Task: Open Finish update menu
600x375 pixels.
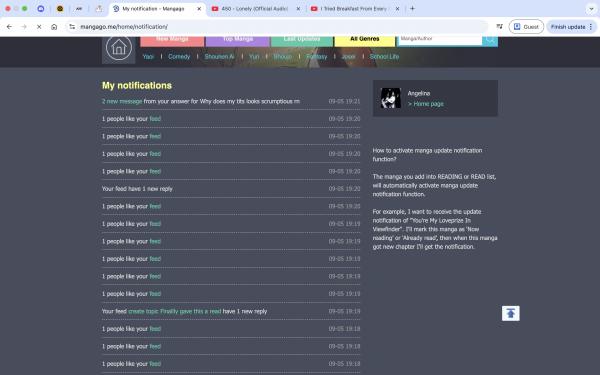Action: coord(572,27)
